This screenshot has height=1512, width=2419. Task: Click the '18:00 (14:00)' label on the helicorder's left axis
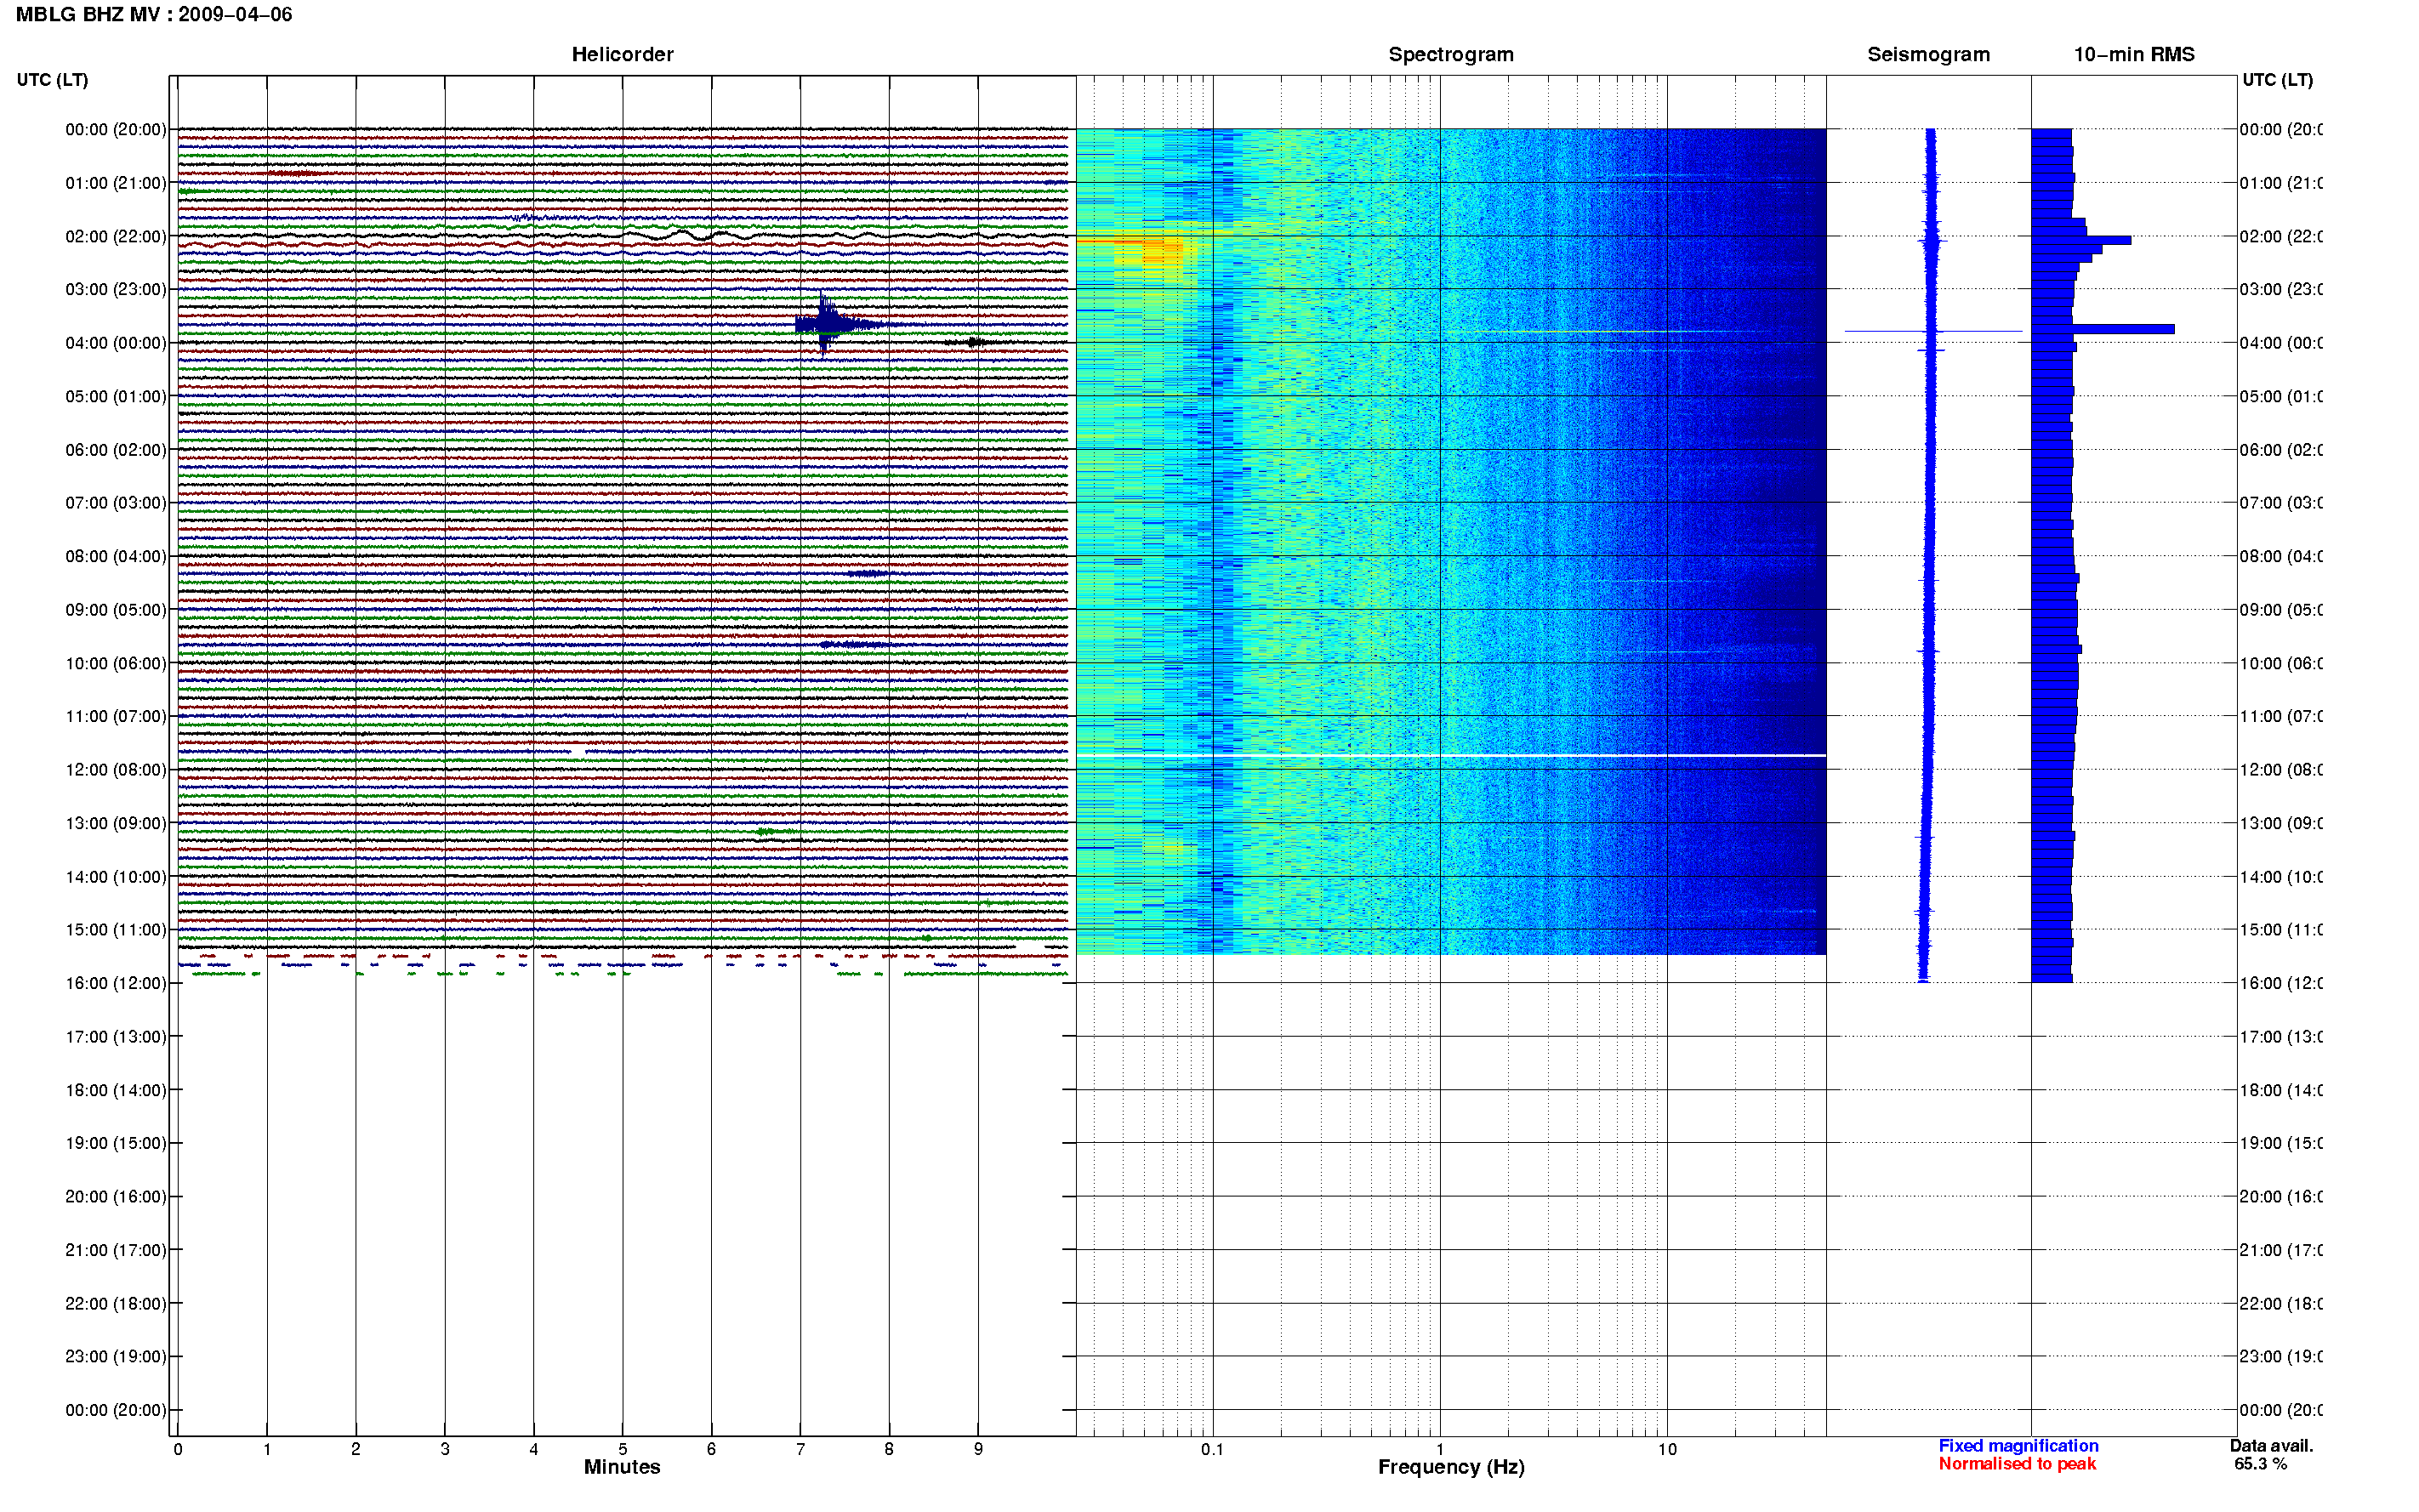[116, 1090]
